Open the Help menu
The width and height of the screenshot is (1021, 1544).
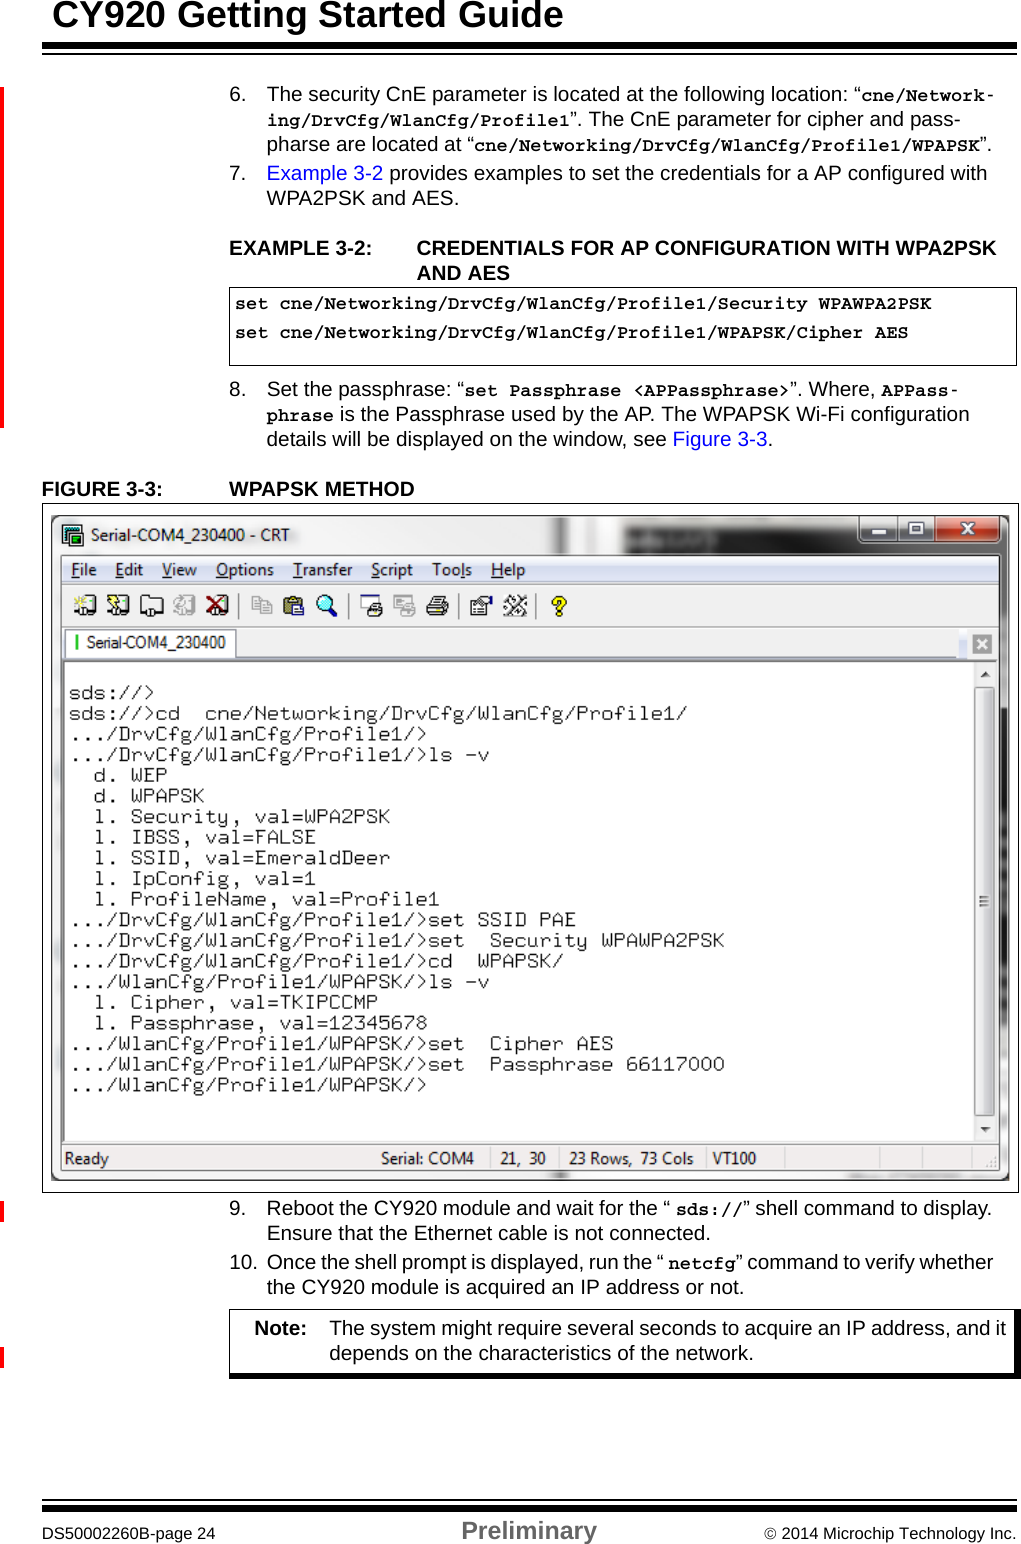coord(507,570)
